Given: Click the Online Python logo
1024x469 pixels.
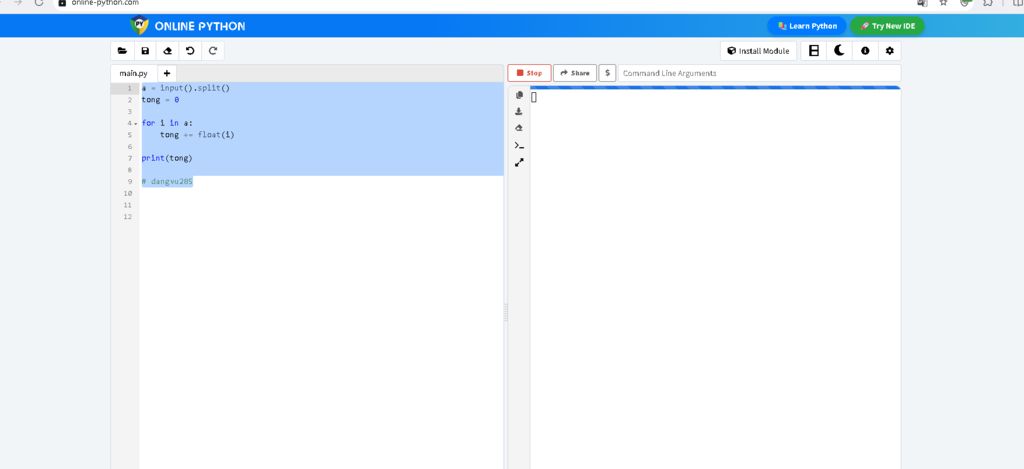Looking at the screenshot, I should coord(140,25).
